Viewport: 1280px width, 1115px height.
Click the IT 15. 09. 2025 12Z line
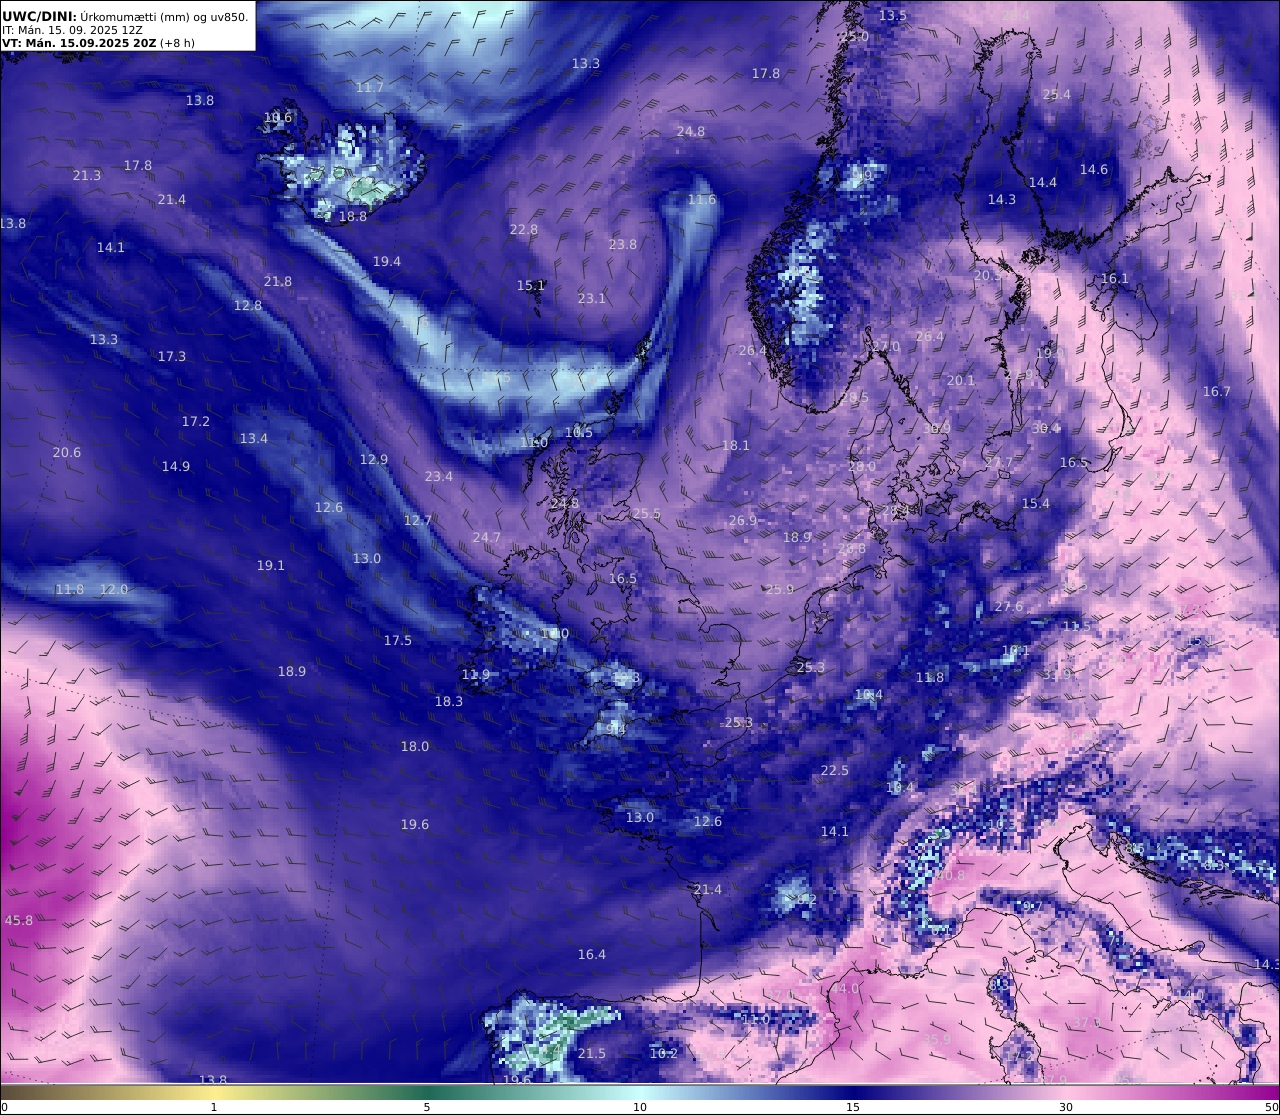73,30
